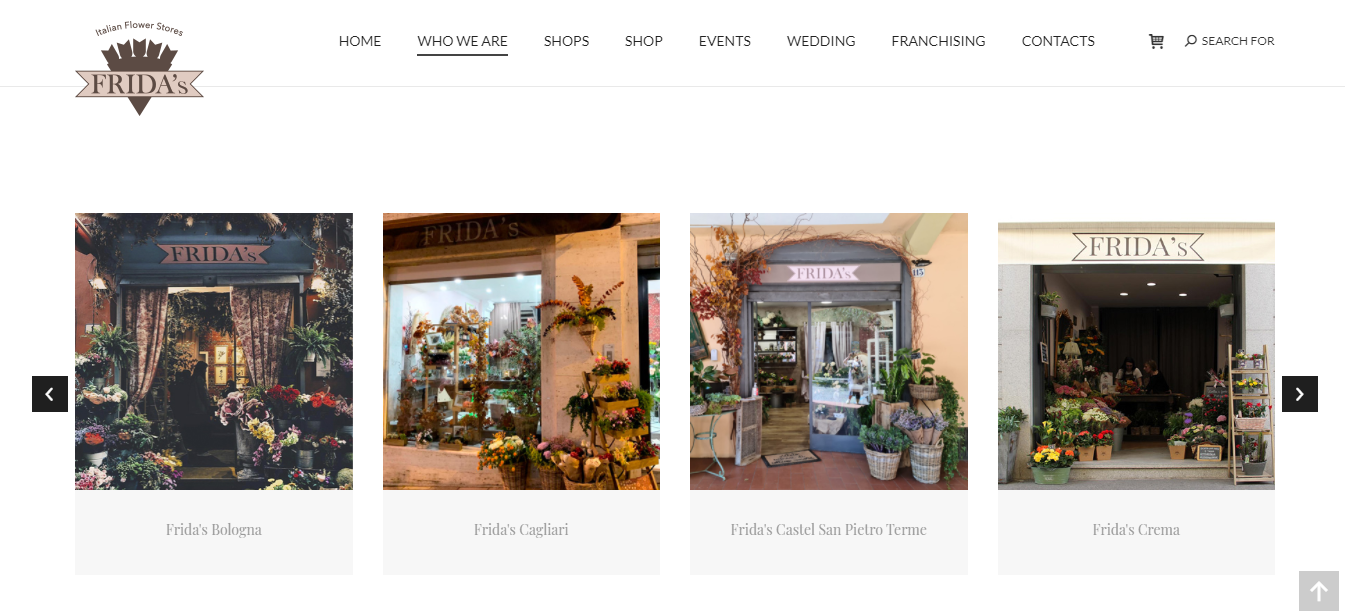Open the CONTACTS page
Screen dimensions: 1345x614
point(1058,41)
